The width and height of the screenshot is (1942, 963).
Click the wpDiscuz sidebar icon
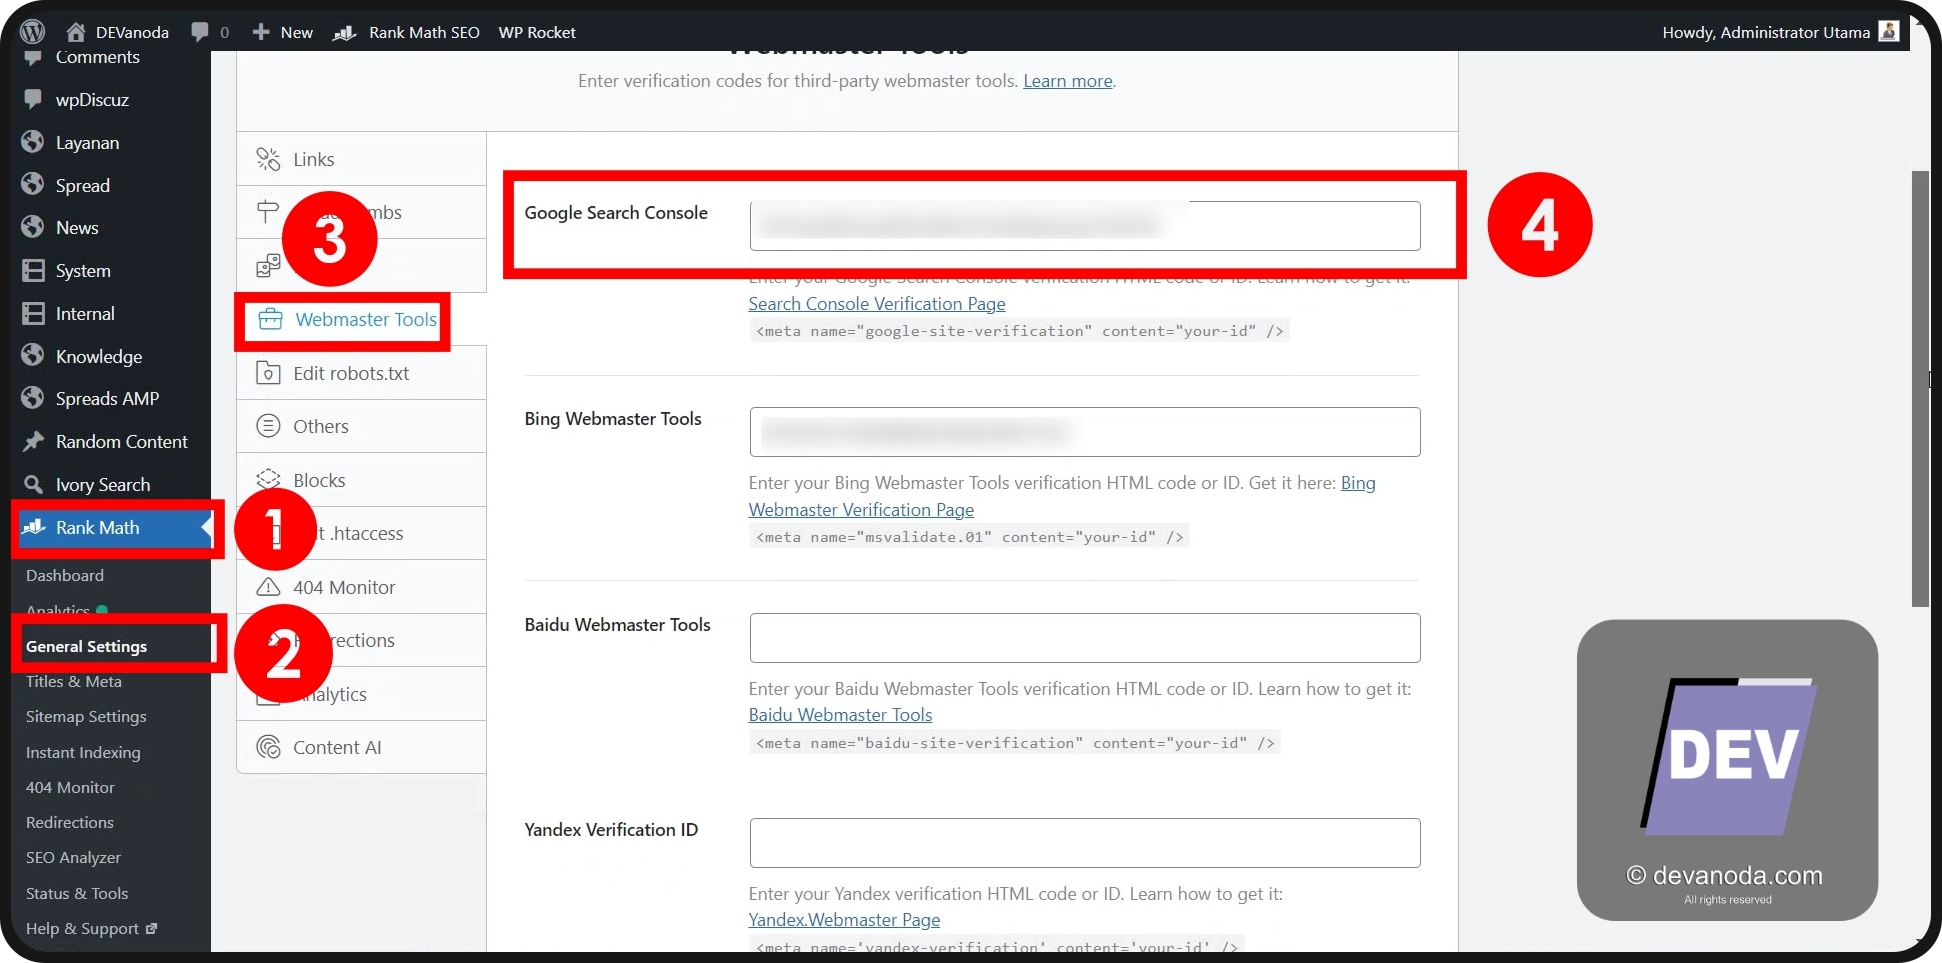click(33, 99)
